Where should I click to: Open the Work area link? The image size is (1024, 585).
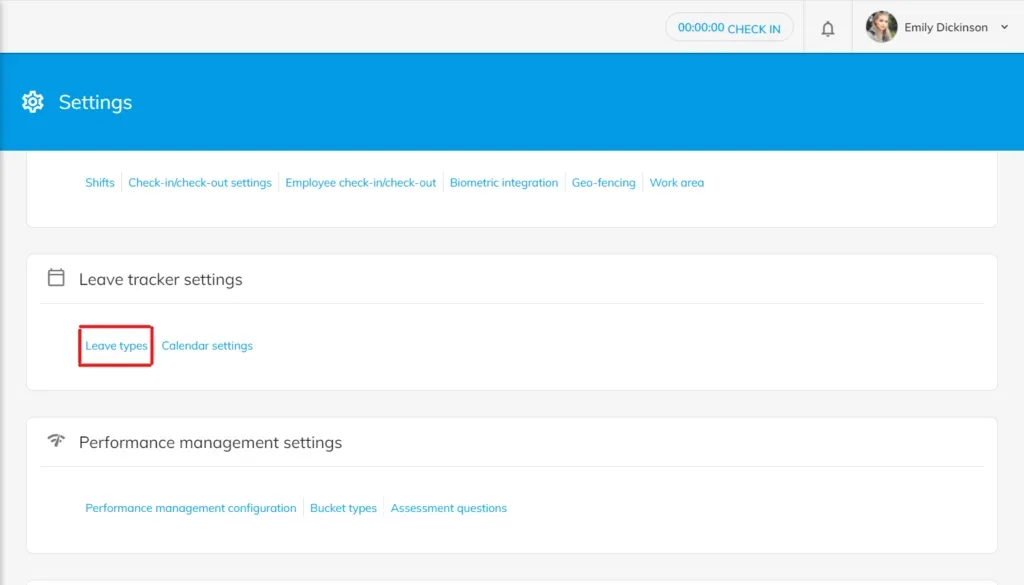coord(677,183)
